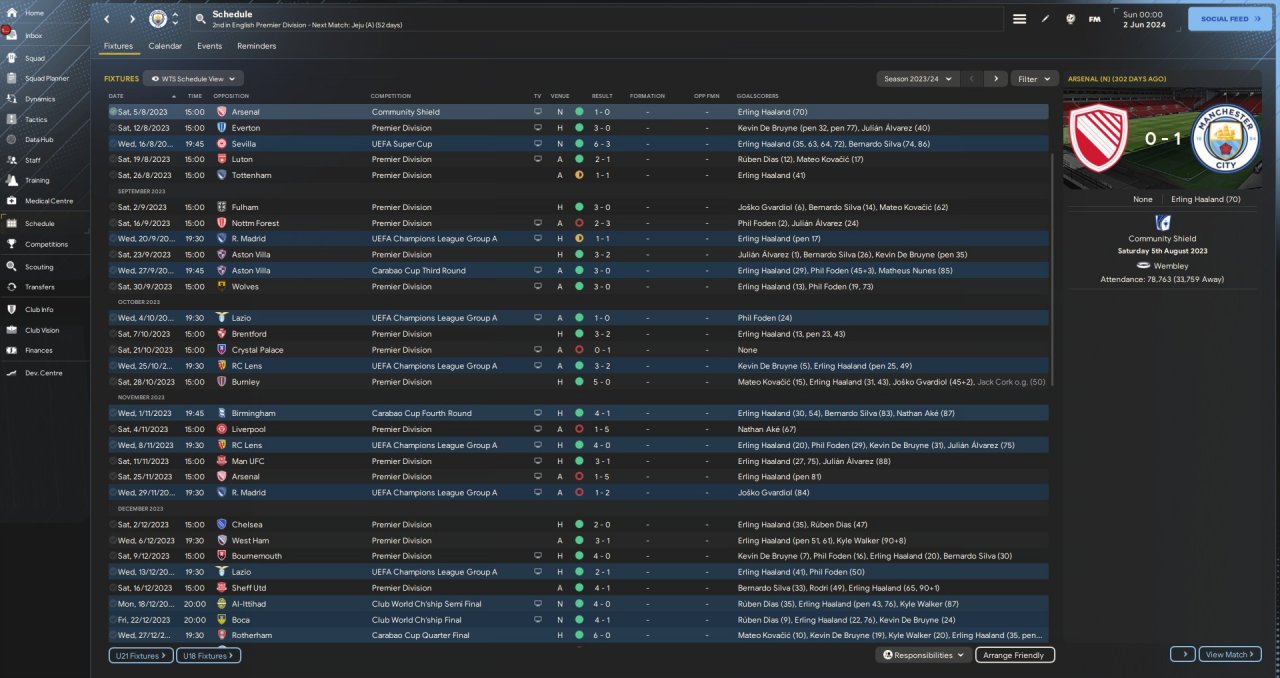Switch to the Reminders tab

pyautogui.click(x=256, y=46)
